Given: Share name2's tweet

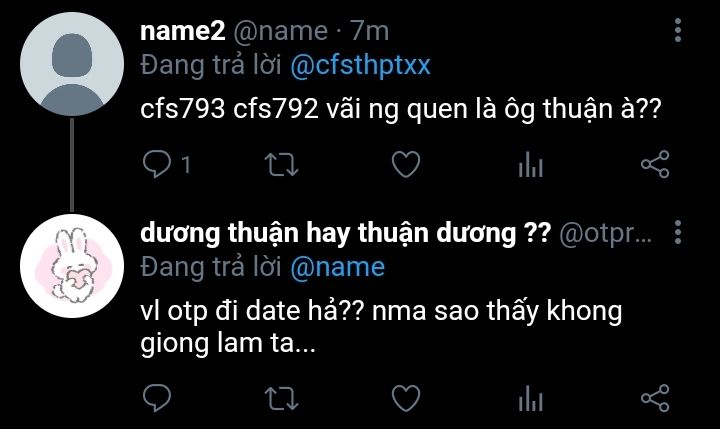Looking at the screenshot, I should click(655, 164).
